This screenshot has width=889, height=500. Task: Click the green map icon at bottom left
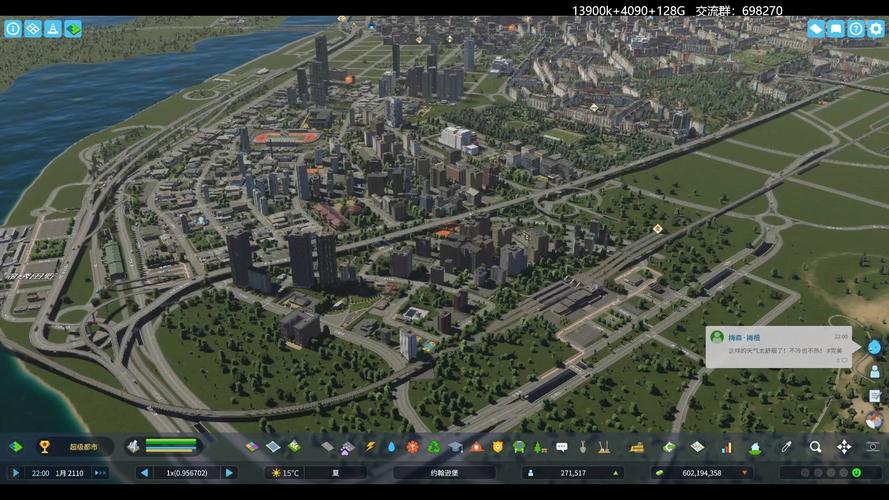point(16,447)
